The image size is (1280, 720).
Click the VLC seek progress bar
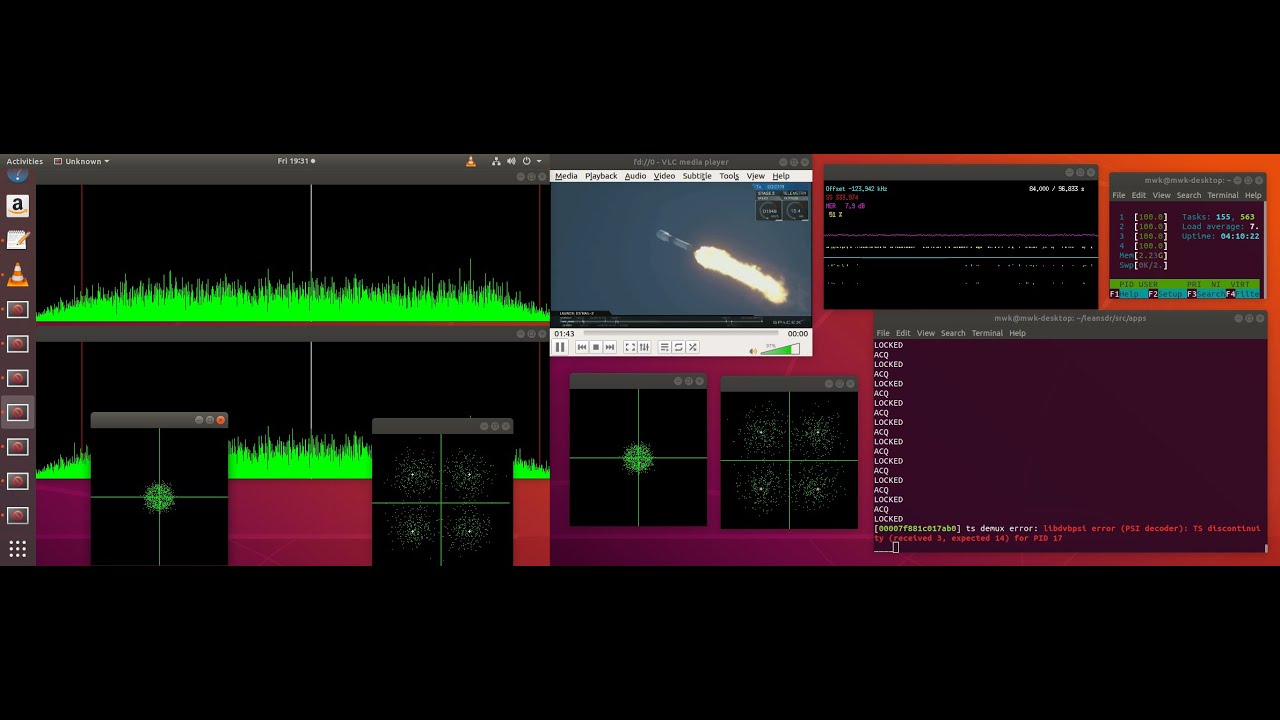(680, 334)
